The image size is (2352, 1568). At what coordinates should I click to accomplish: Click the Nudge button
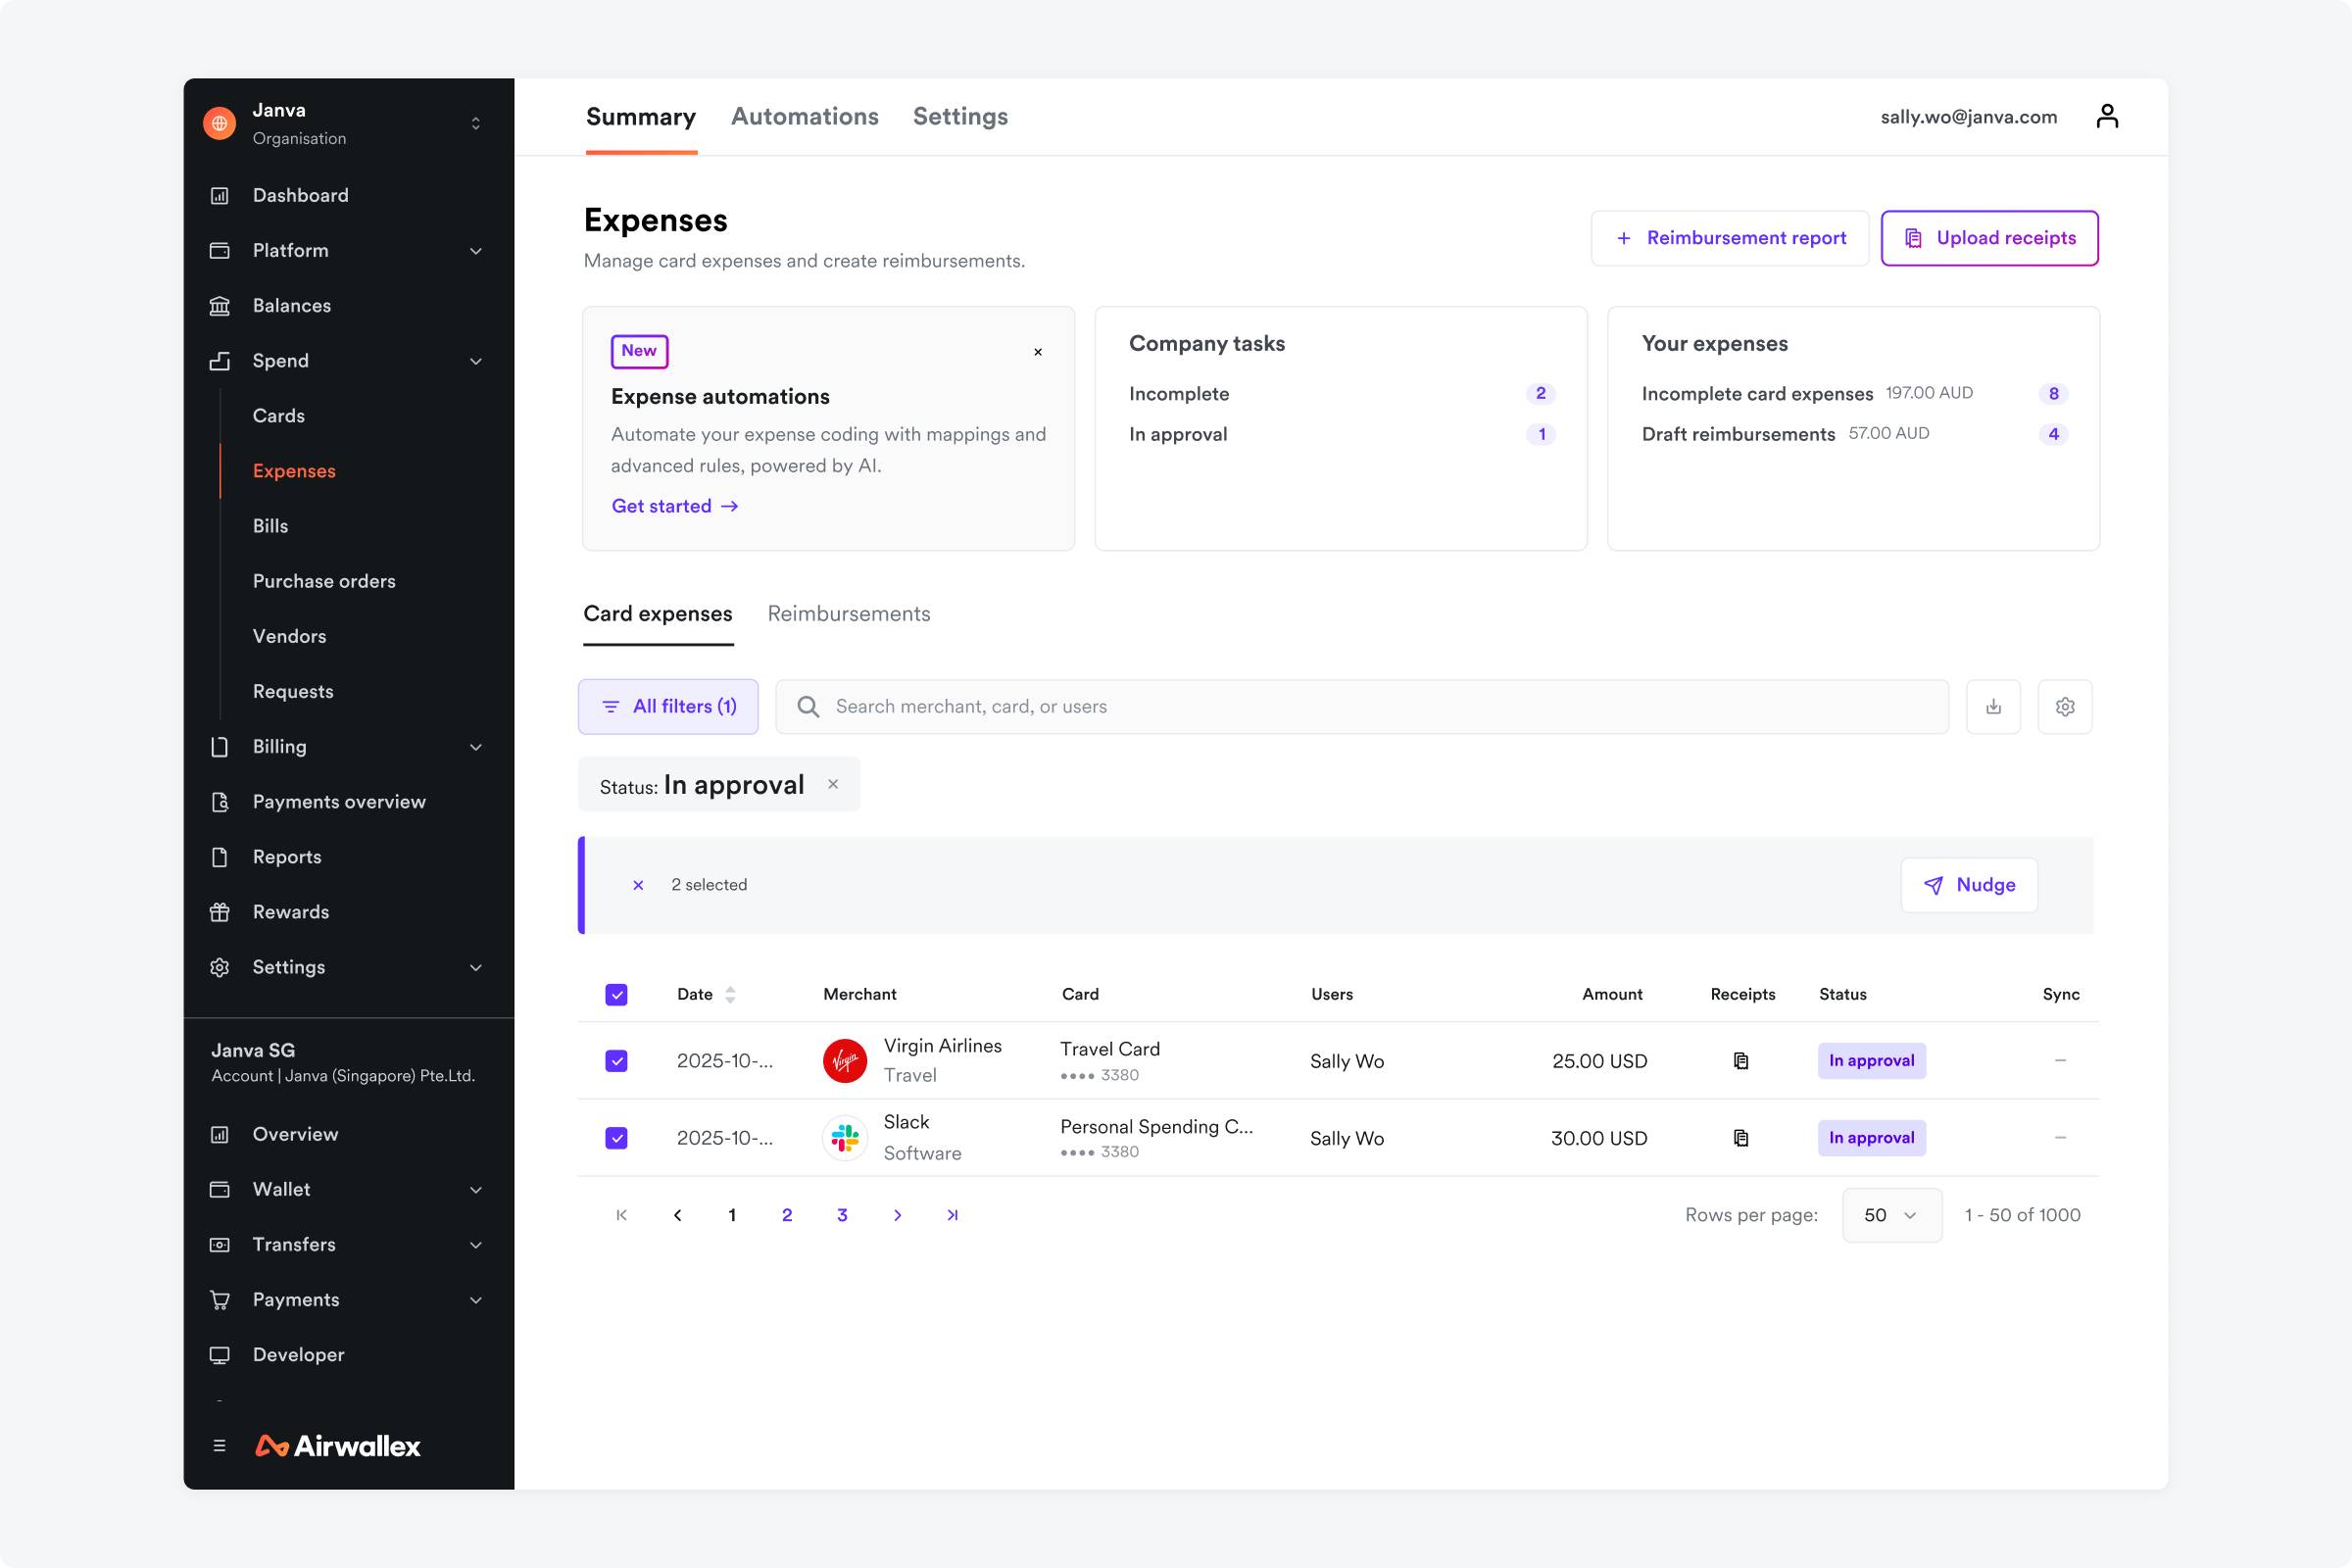tap(1969, 885)
